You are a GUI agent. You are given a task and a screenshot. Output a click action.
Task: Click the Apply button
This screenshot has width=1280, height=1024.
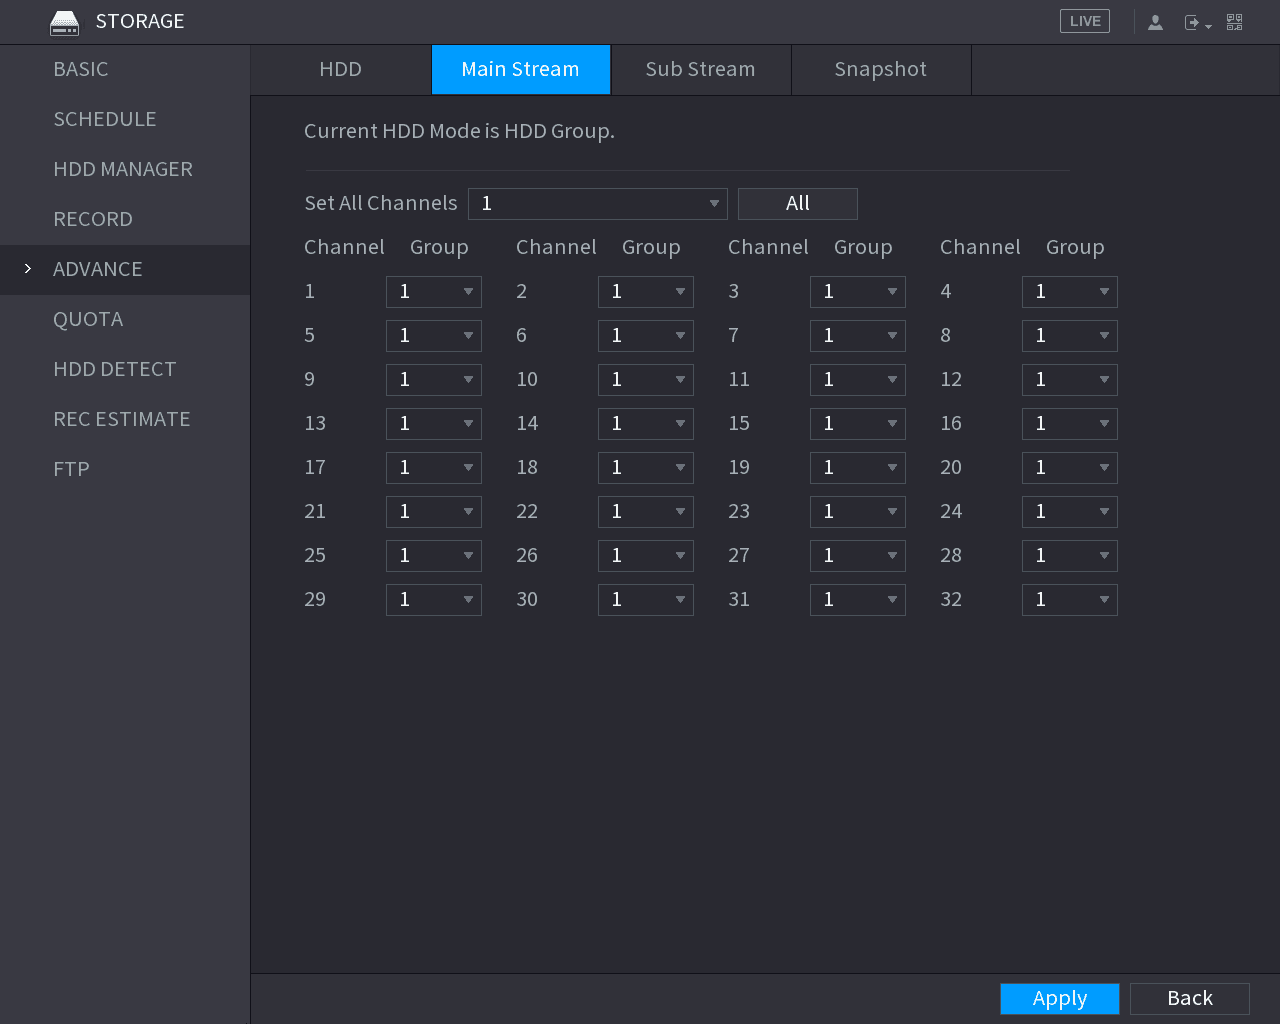pos(1060,998)
